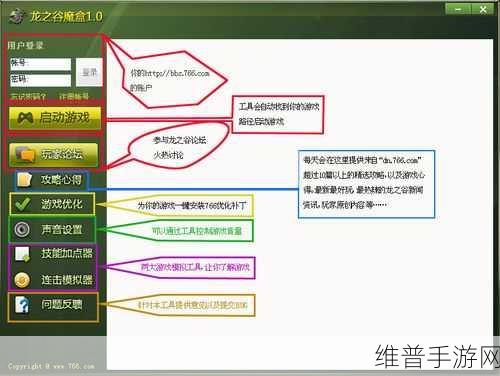Click the 连击模拟器 gold coin icon
Image resolution: width=500 pixels, height=376 pixels.
coord(22,280)
